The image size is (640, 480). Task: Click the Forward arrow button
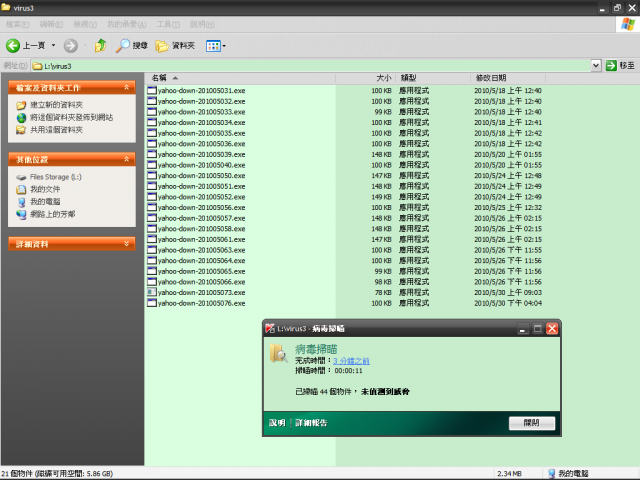point(71,45)
